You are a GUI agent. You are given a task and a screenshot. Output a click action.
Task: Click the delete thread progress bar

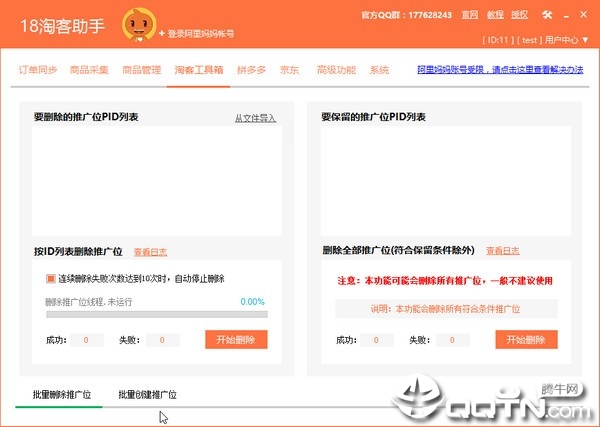pos(157,315)
